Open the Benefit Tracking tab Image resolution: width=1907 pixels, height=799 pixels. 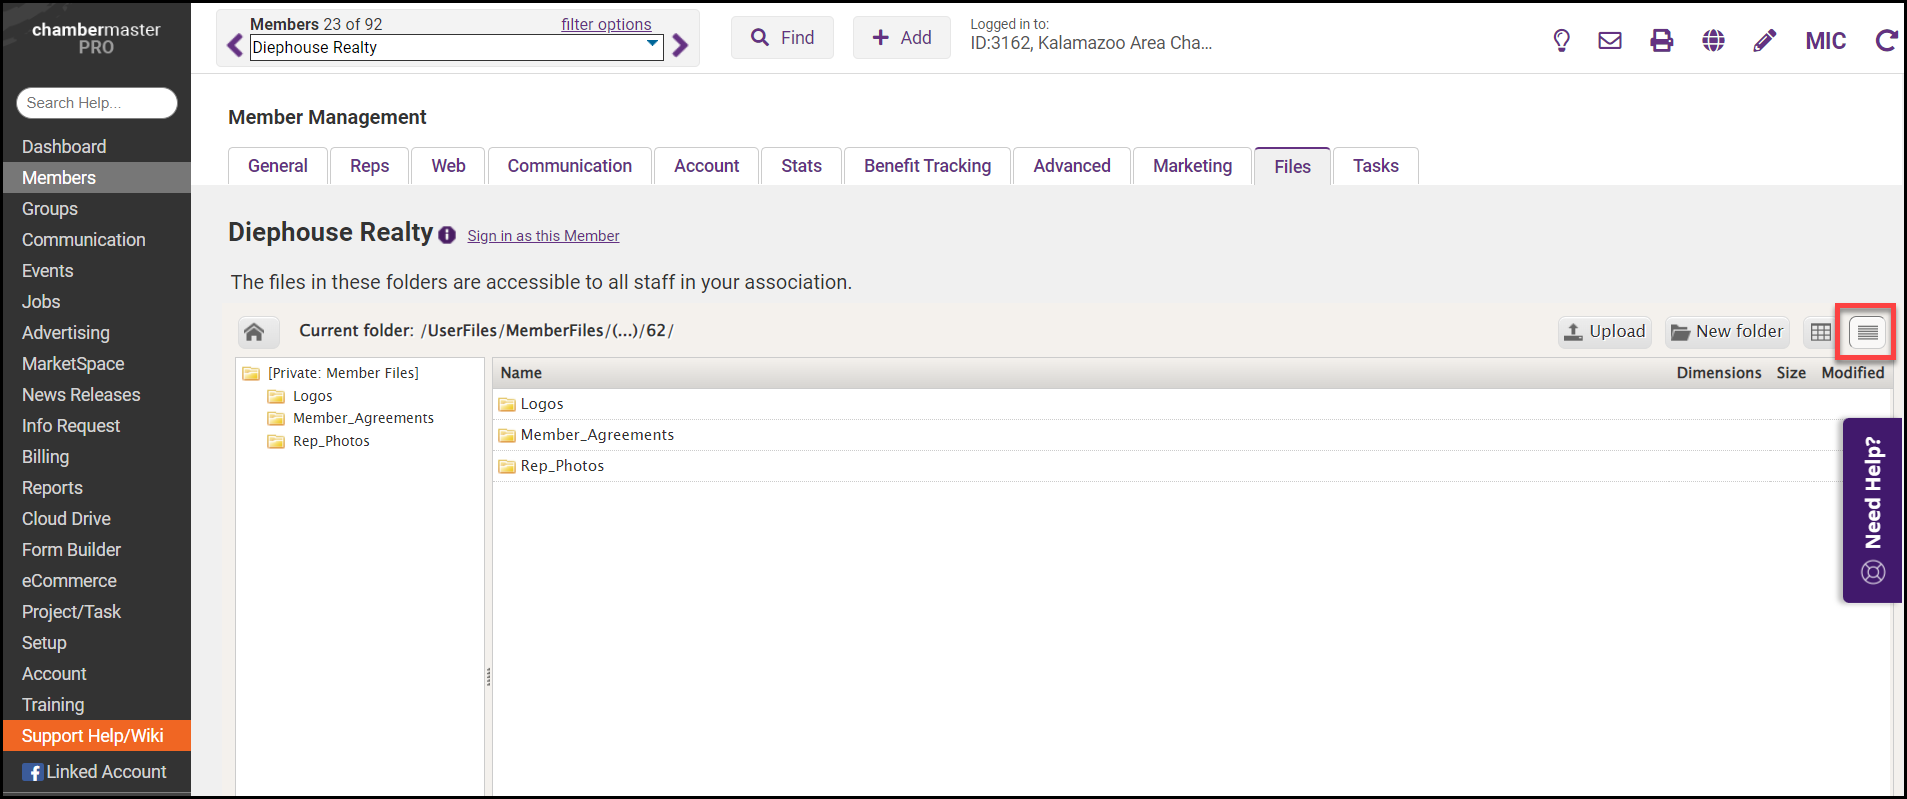click(927, 166)
